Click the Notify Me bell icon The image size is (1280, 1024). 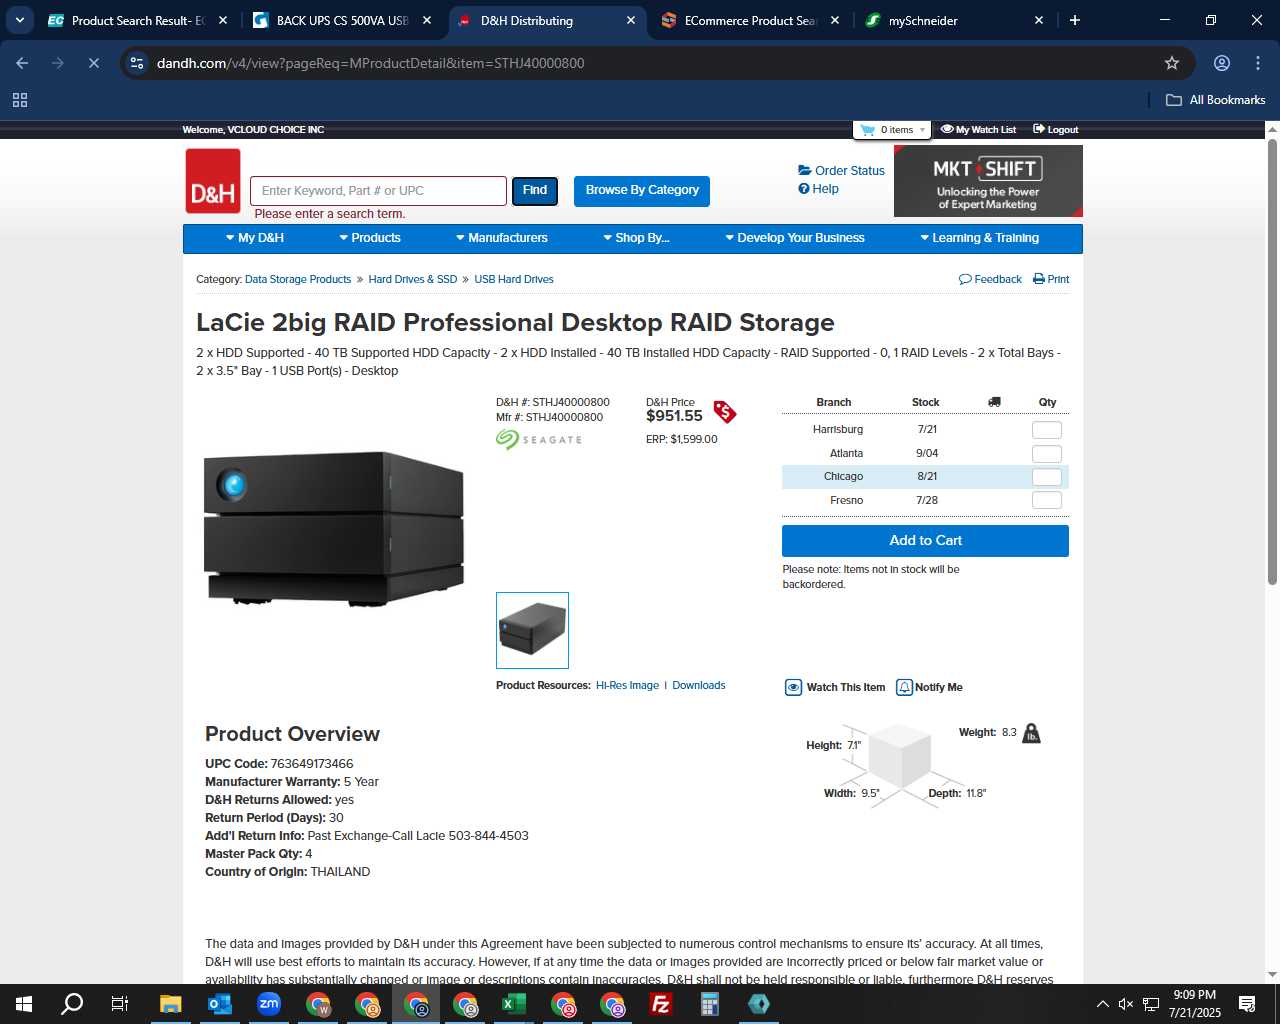[904, 687]
